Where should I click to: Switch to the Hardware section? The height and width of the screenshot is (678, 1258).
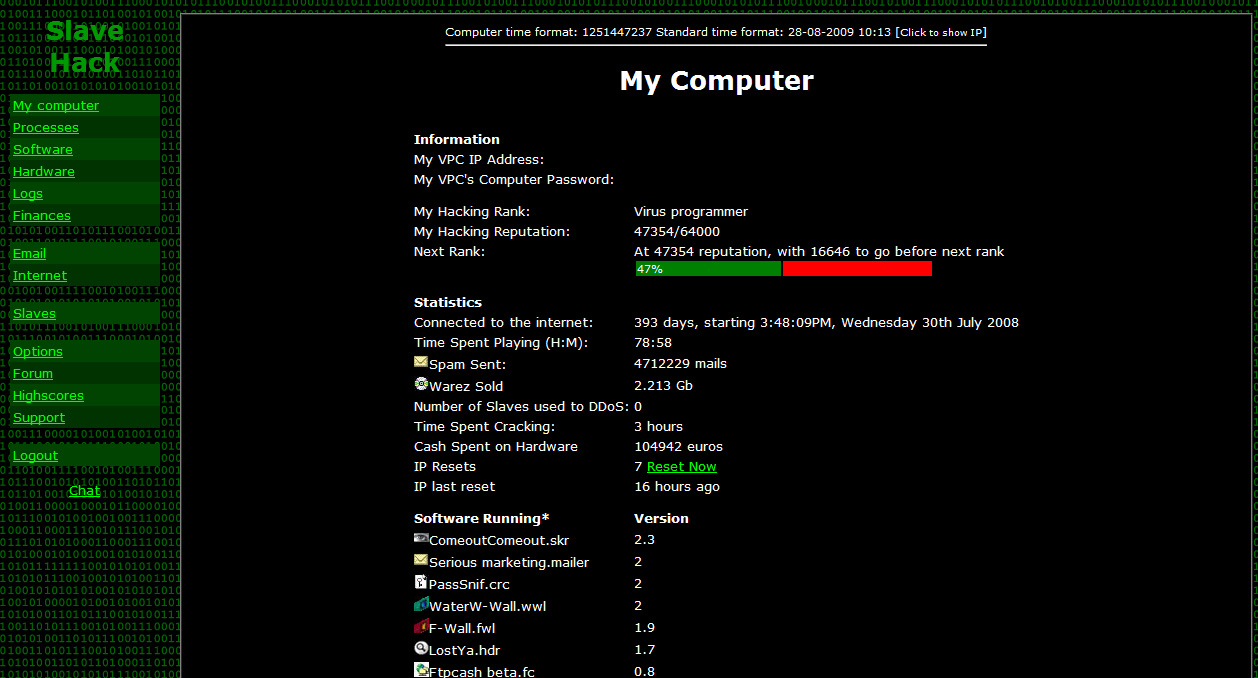[x=43, y=171]
